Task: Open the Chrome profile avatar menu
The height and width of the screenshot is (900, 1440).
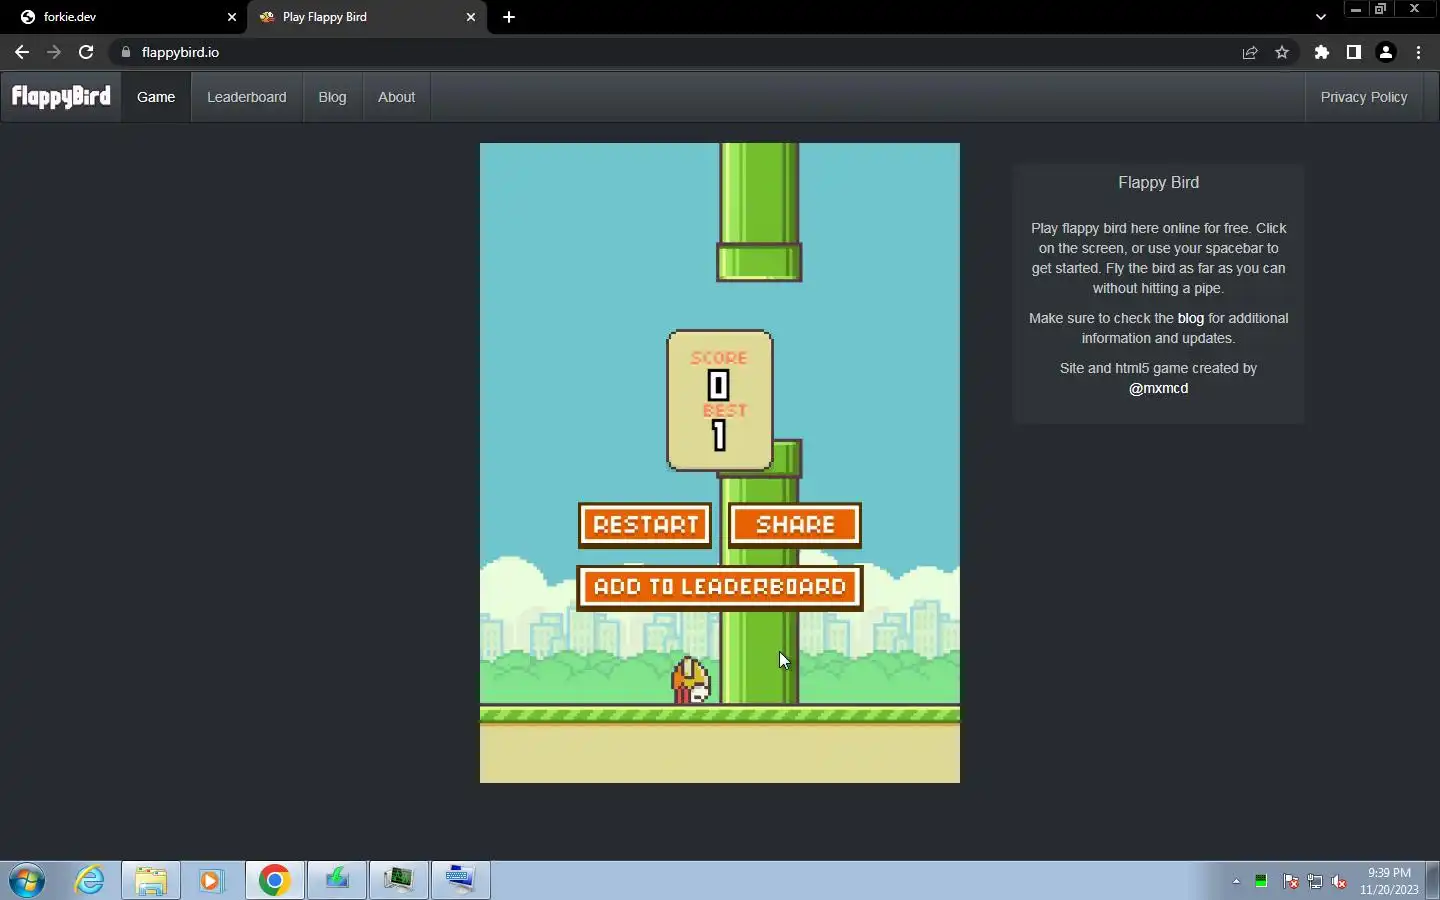Action: (x=1386, y=52)
